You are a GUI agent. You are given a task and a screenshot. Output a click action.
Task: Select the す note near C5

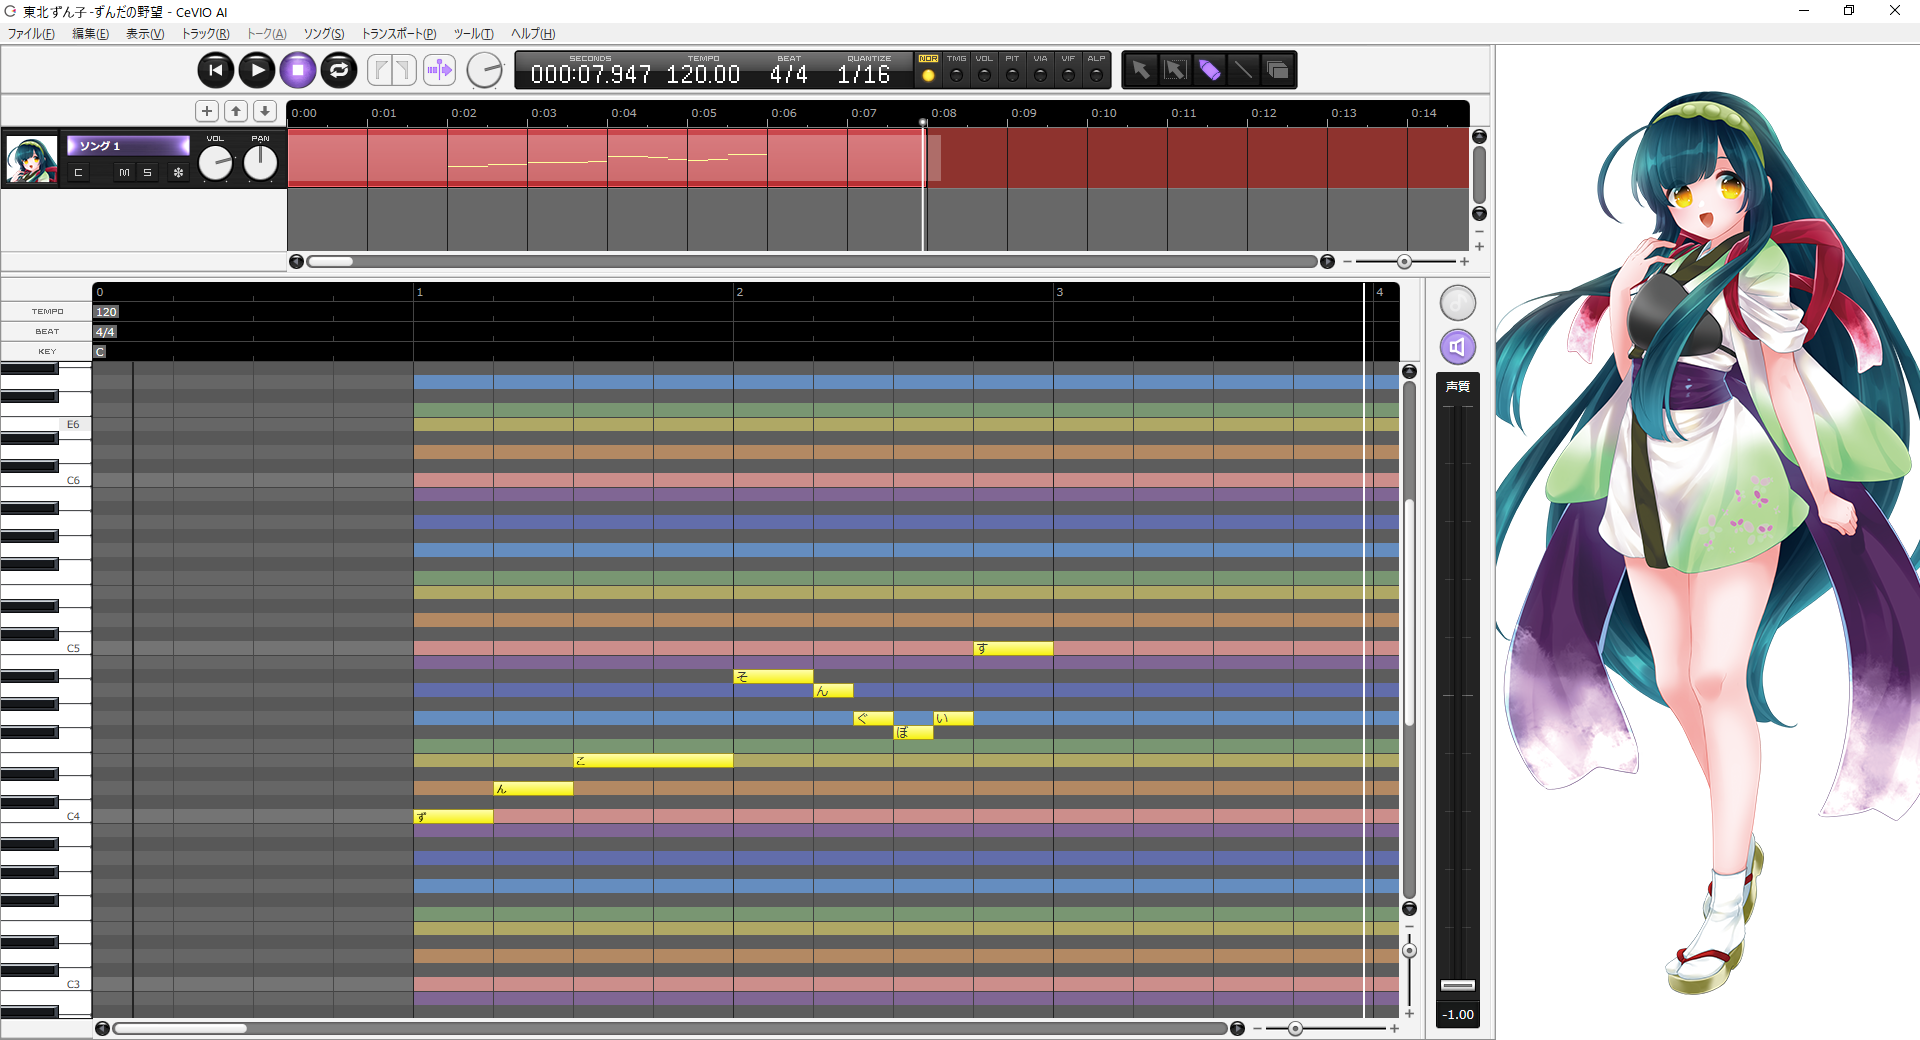(x=1013, y=649)
